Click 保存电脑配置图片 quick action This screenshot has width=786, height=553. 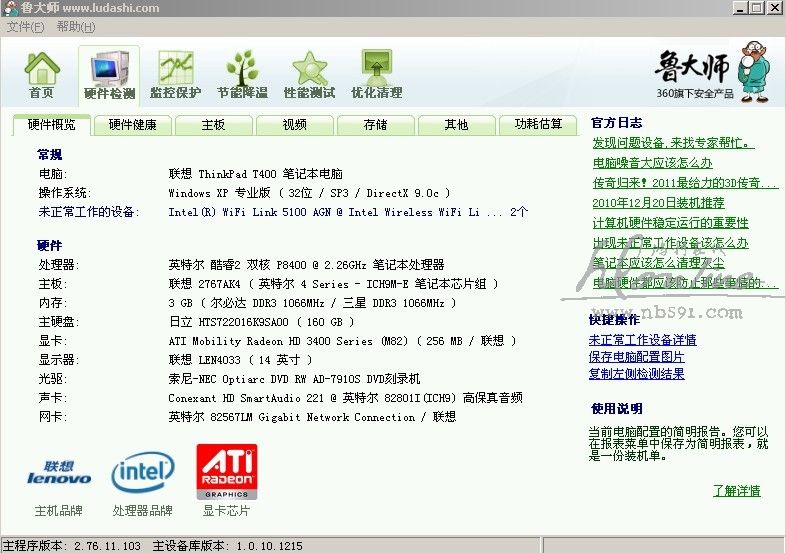(637, 357)
